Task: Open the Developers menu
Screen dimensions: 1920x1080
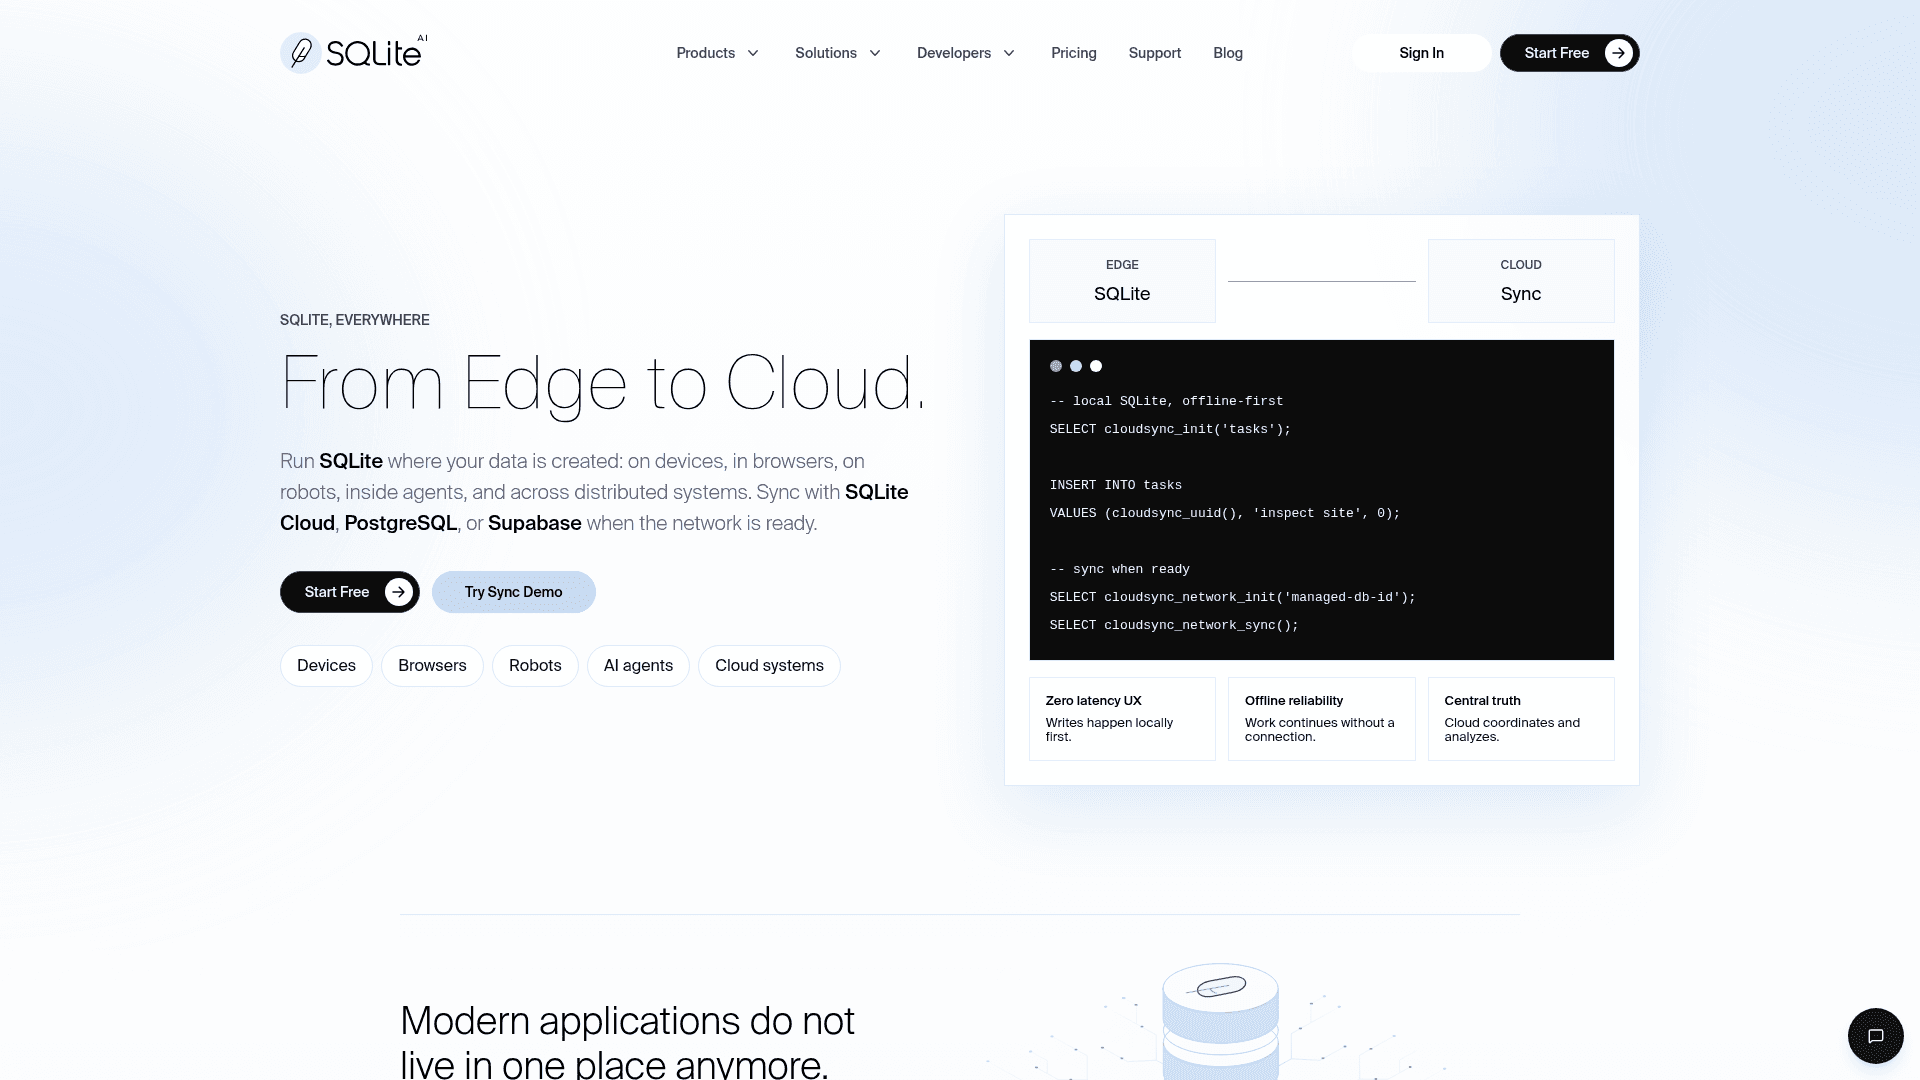Action: pyautogui.click(x=966, y=53)
